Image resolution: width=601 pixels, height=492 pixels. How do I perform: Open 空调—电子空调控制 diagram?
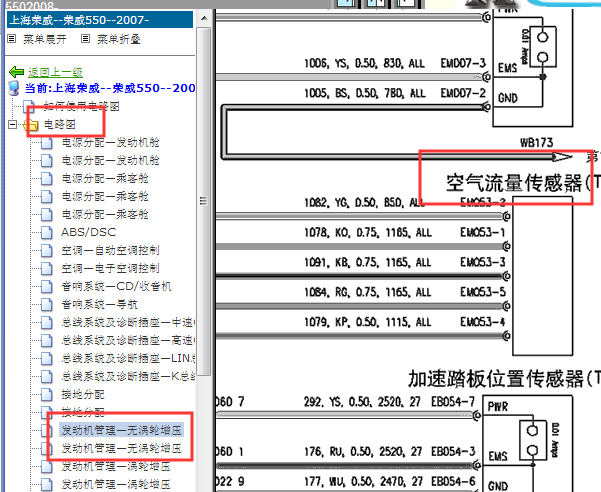tap(110, 268)
